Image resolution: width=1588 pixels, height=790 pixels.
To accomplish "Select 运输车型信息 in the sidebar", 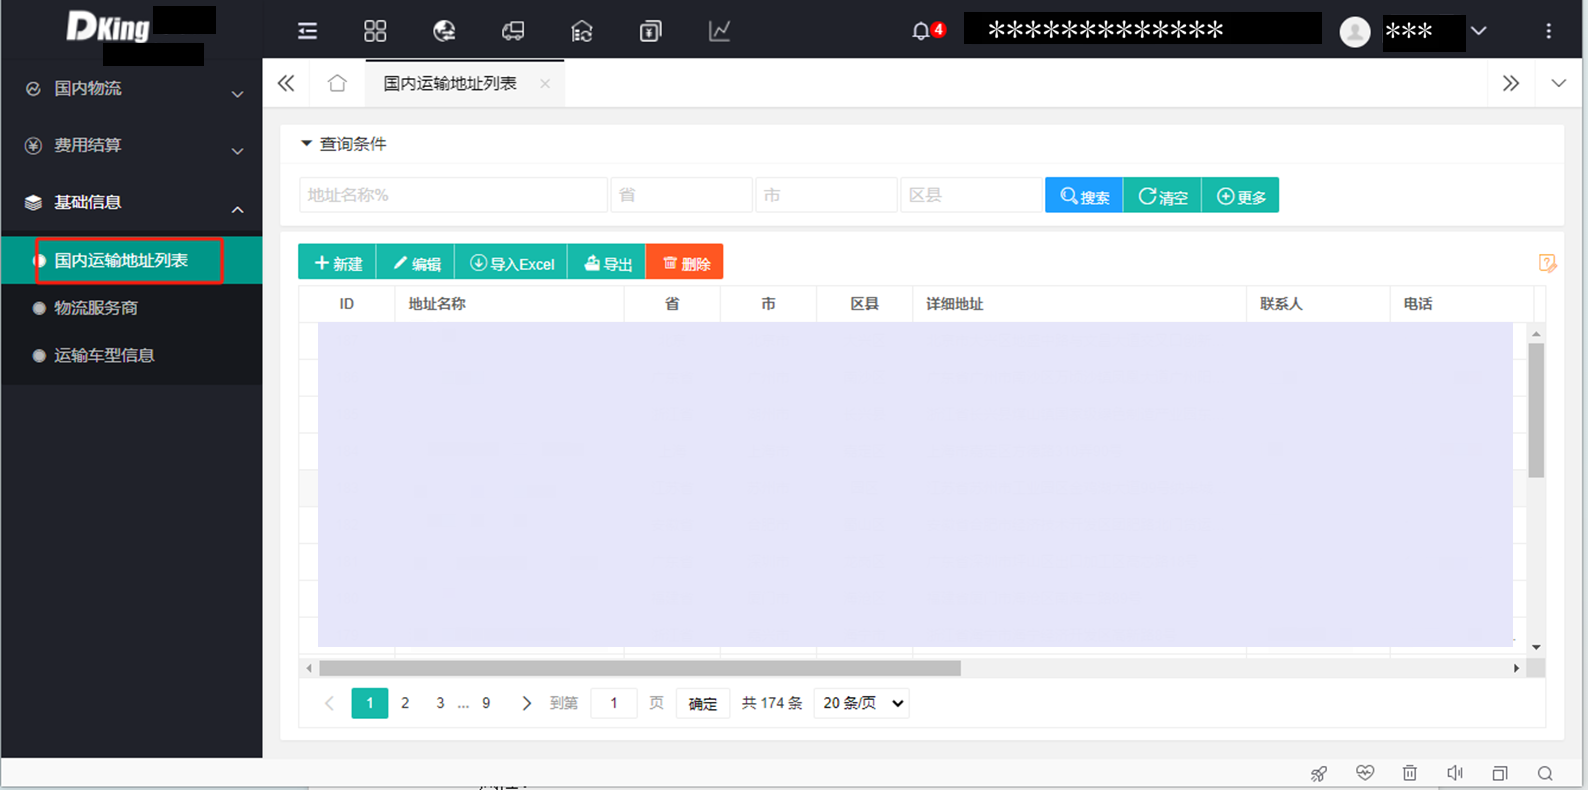I will pyautogui.click(x=104, y=355).
